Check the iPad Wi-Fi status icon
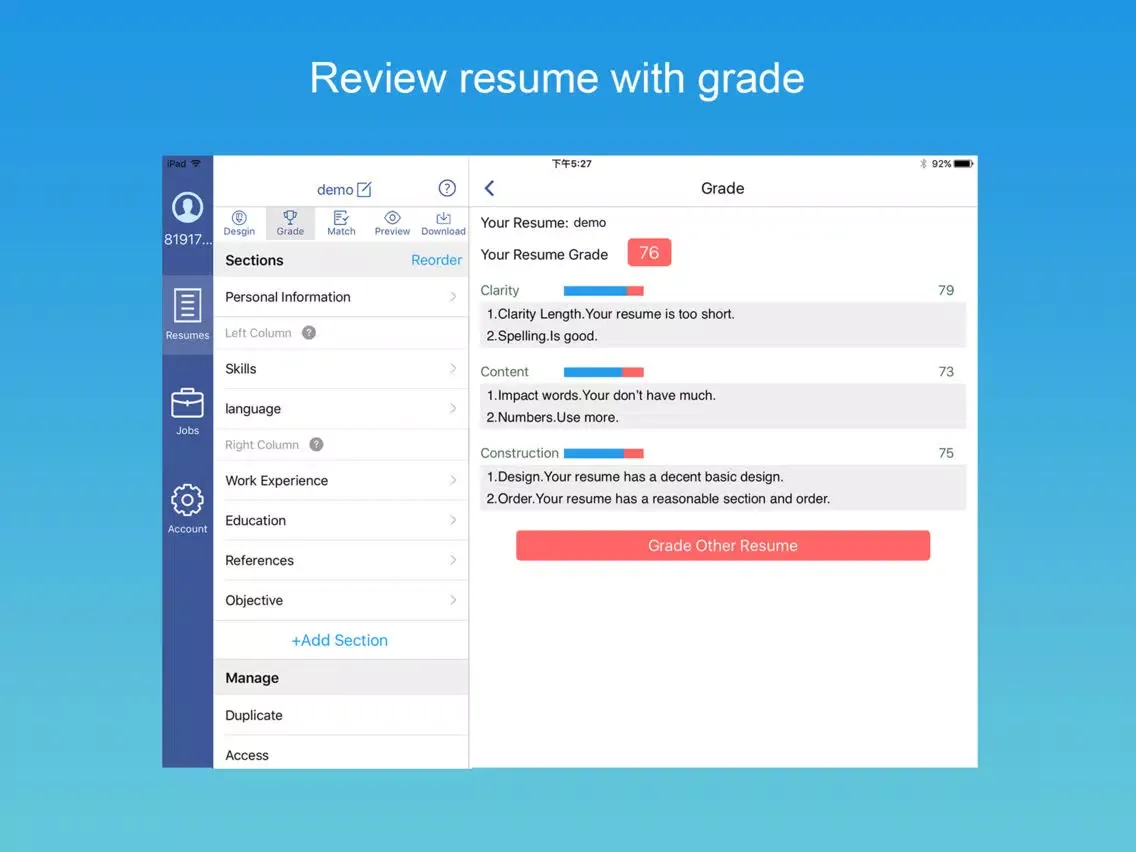 click(196, 164)
